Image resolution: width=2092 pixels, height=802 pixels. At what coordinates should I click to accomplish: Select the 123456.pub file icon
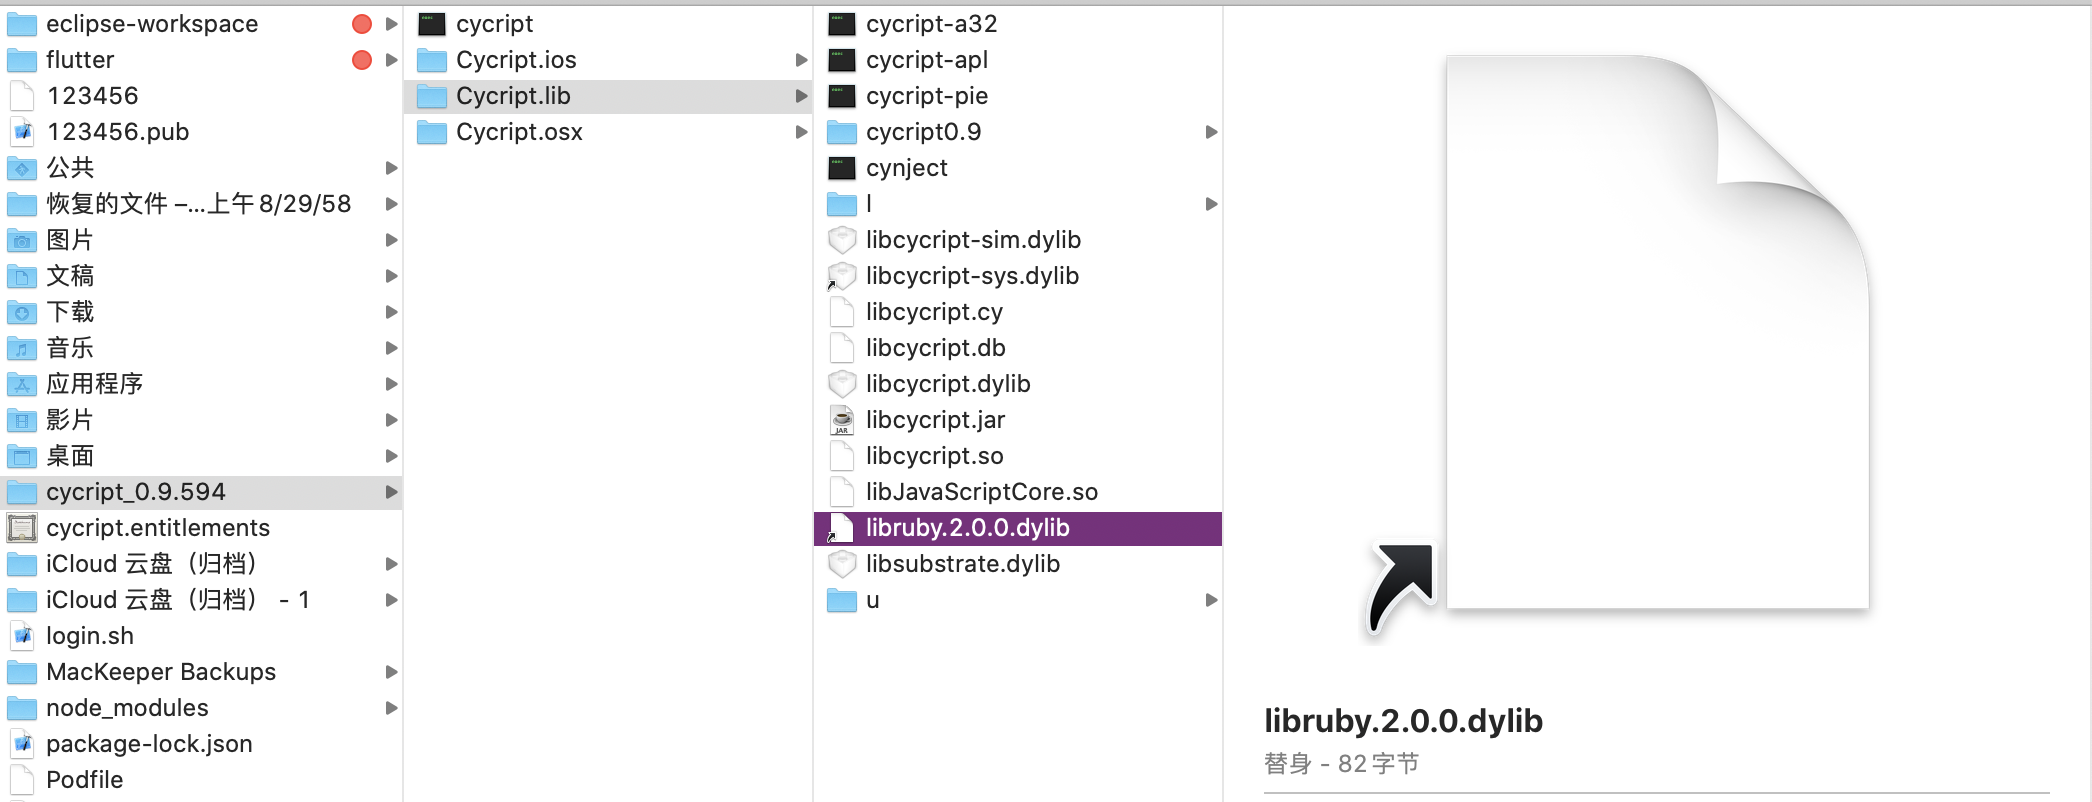tap(22, 132)
